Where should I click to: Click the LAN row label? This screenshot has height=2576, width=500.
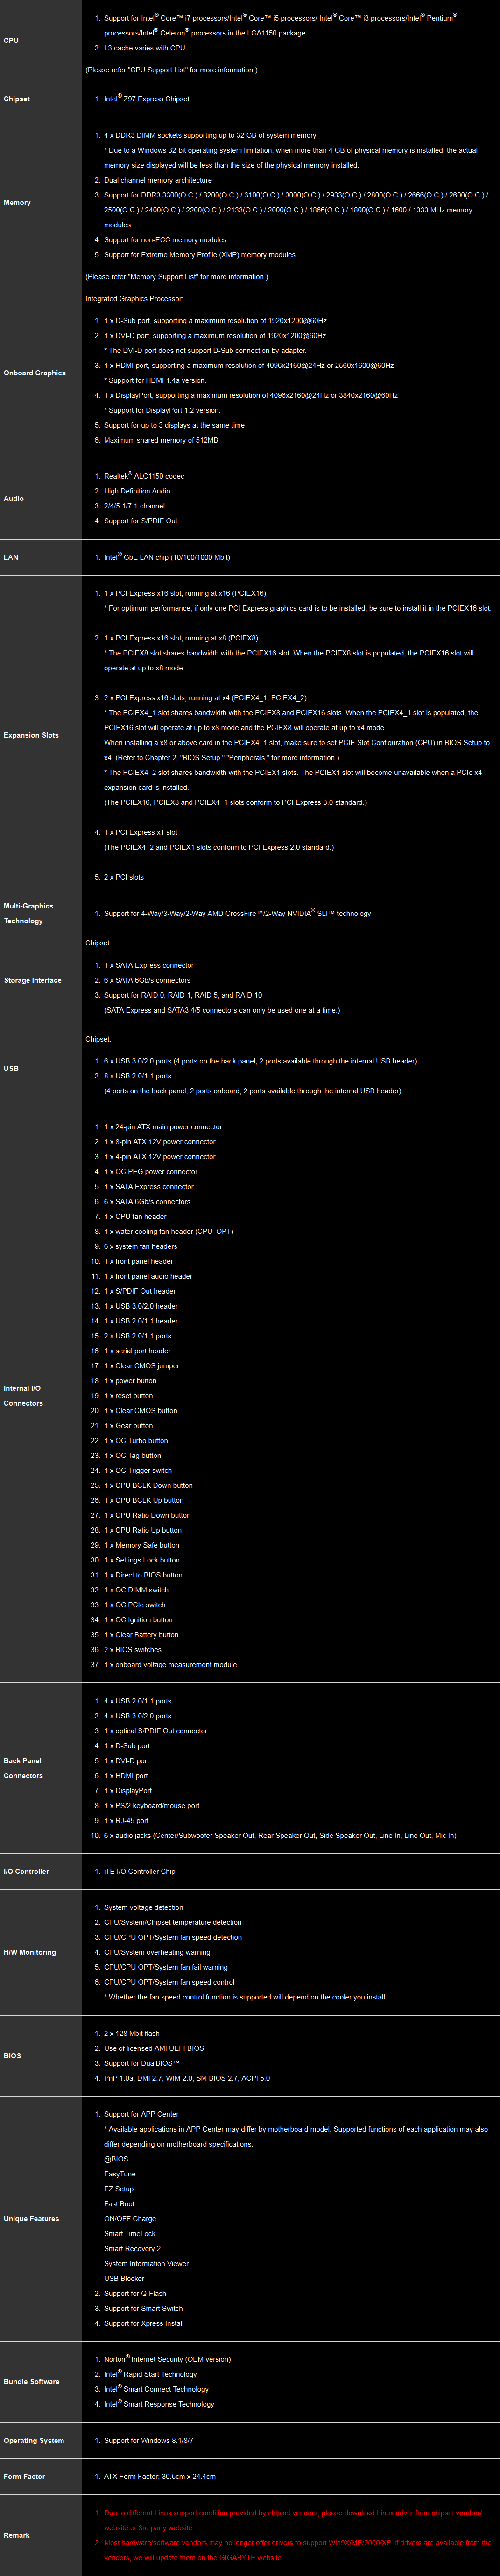pyautogui.click(x=11, y=557)
